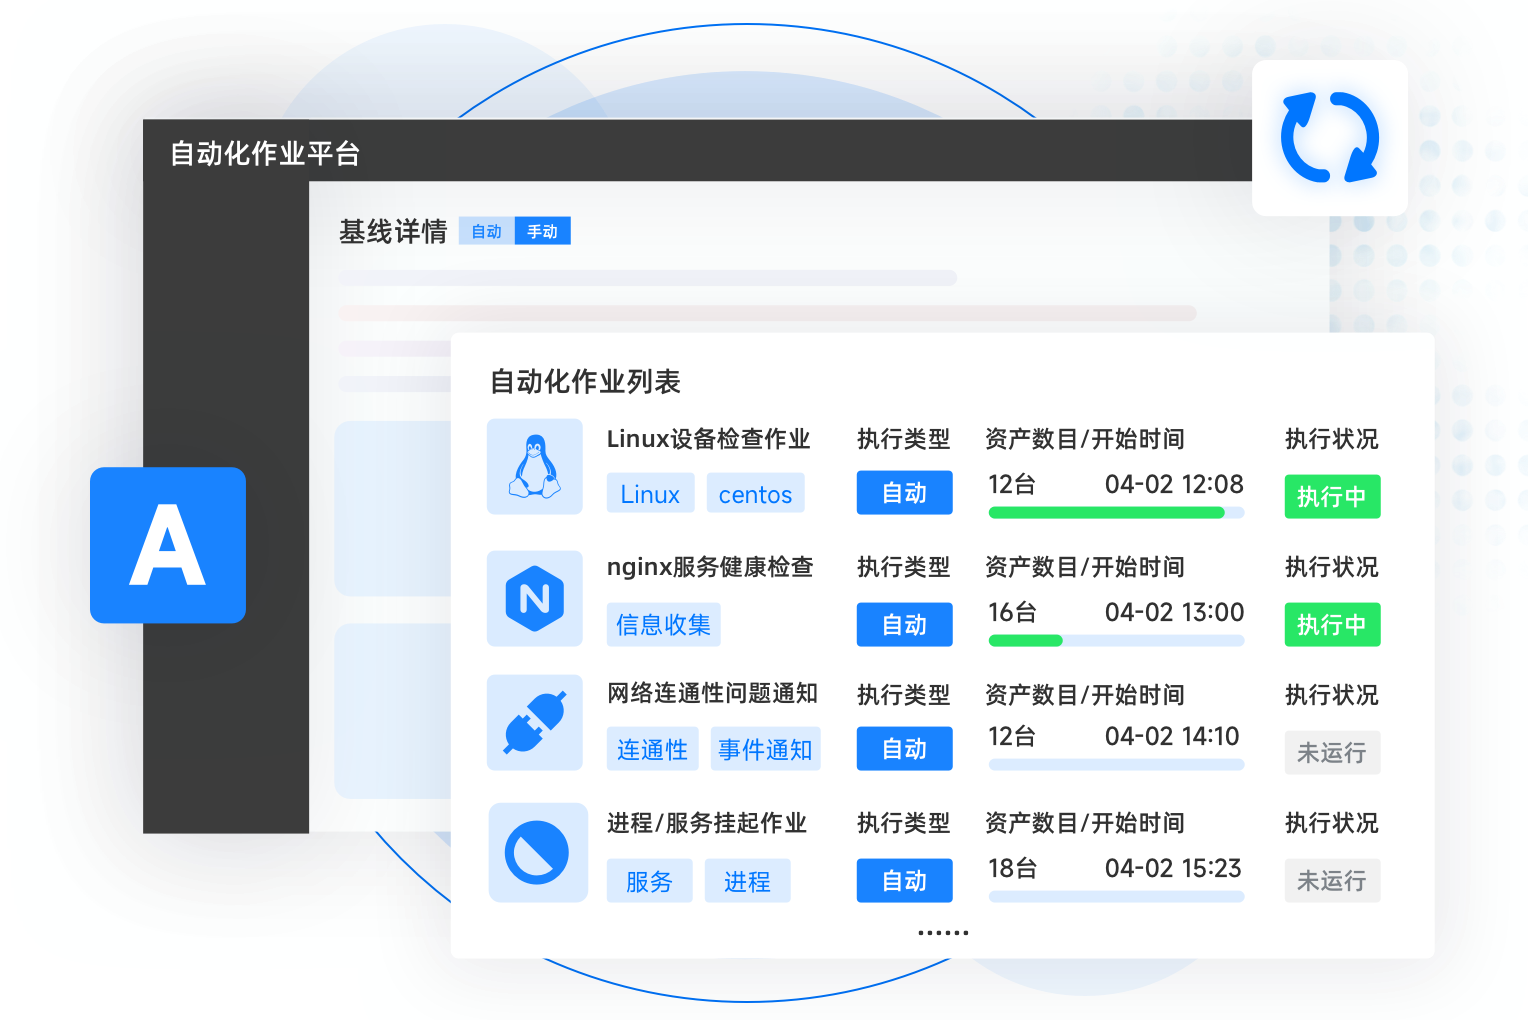Switch baseline details to 手动 mode
The width and height of the screenshot is (1528, 1020).
(542, 231)
